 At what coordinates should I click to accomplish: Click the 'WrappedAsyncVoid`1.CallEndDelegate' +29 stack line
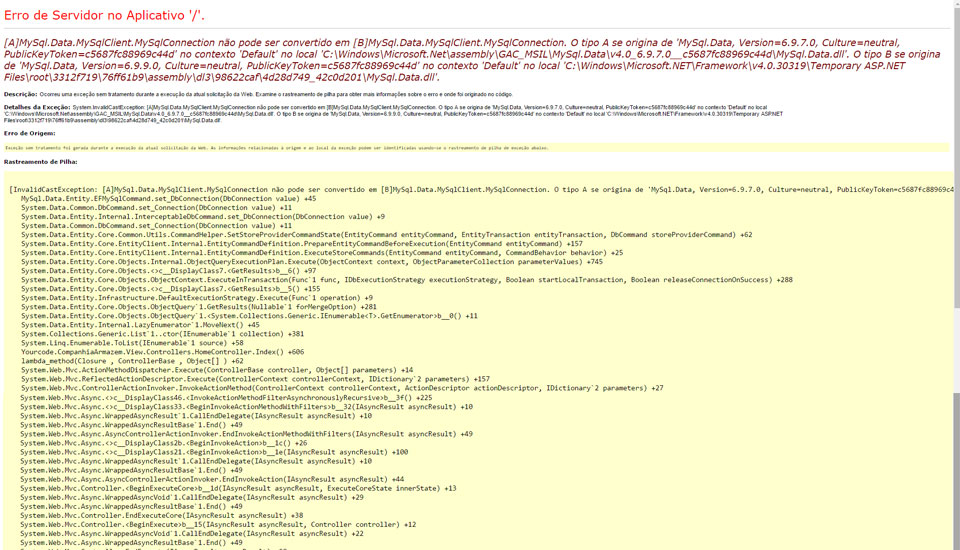click(x=192, y=497)
